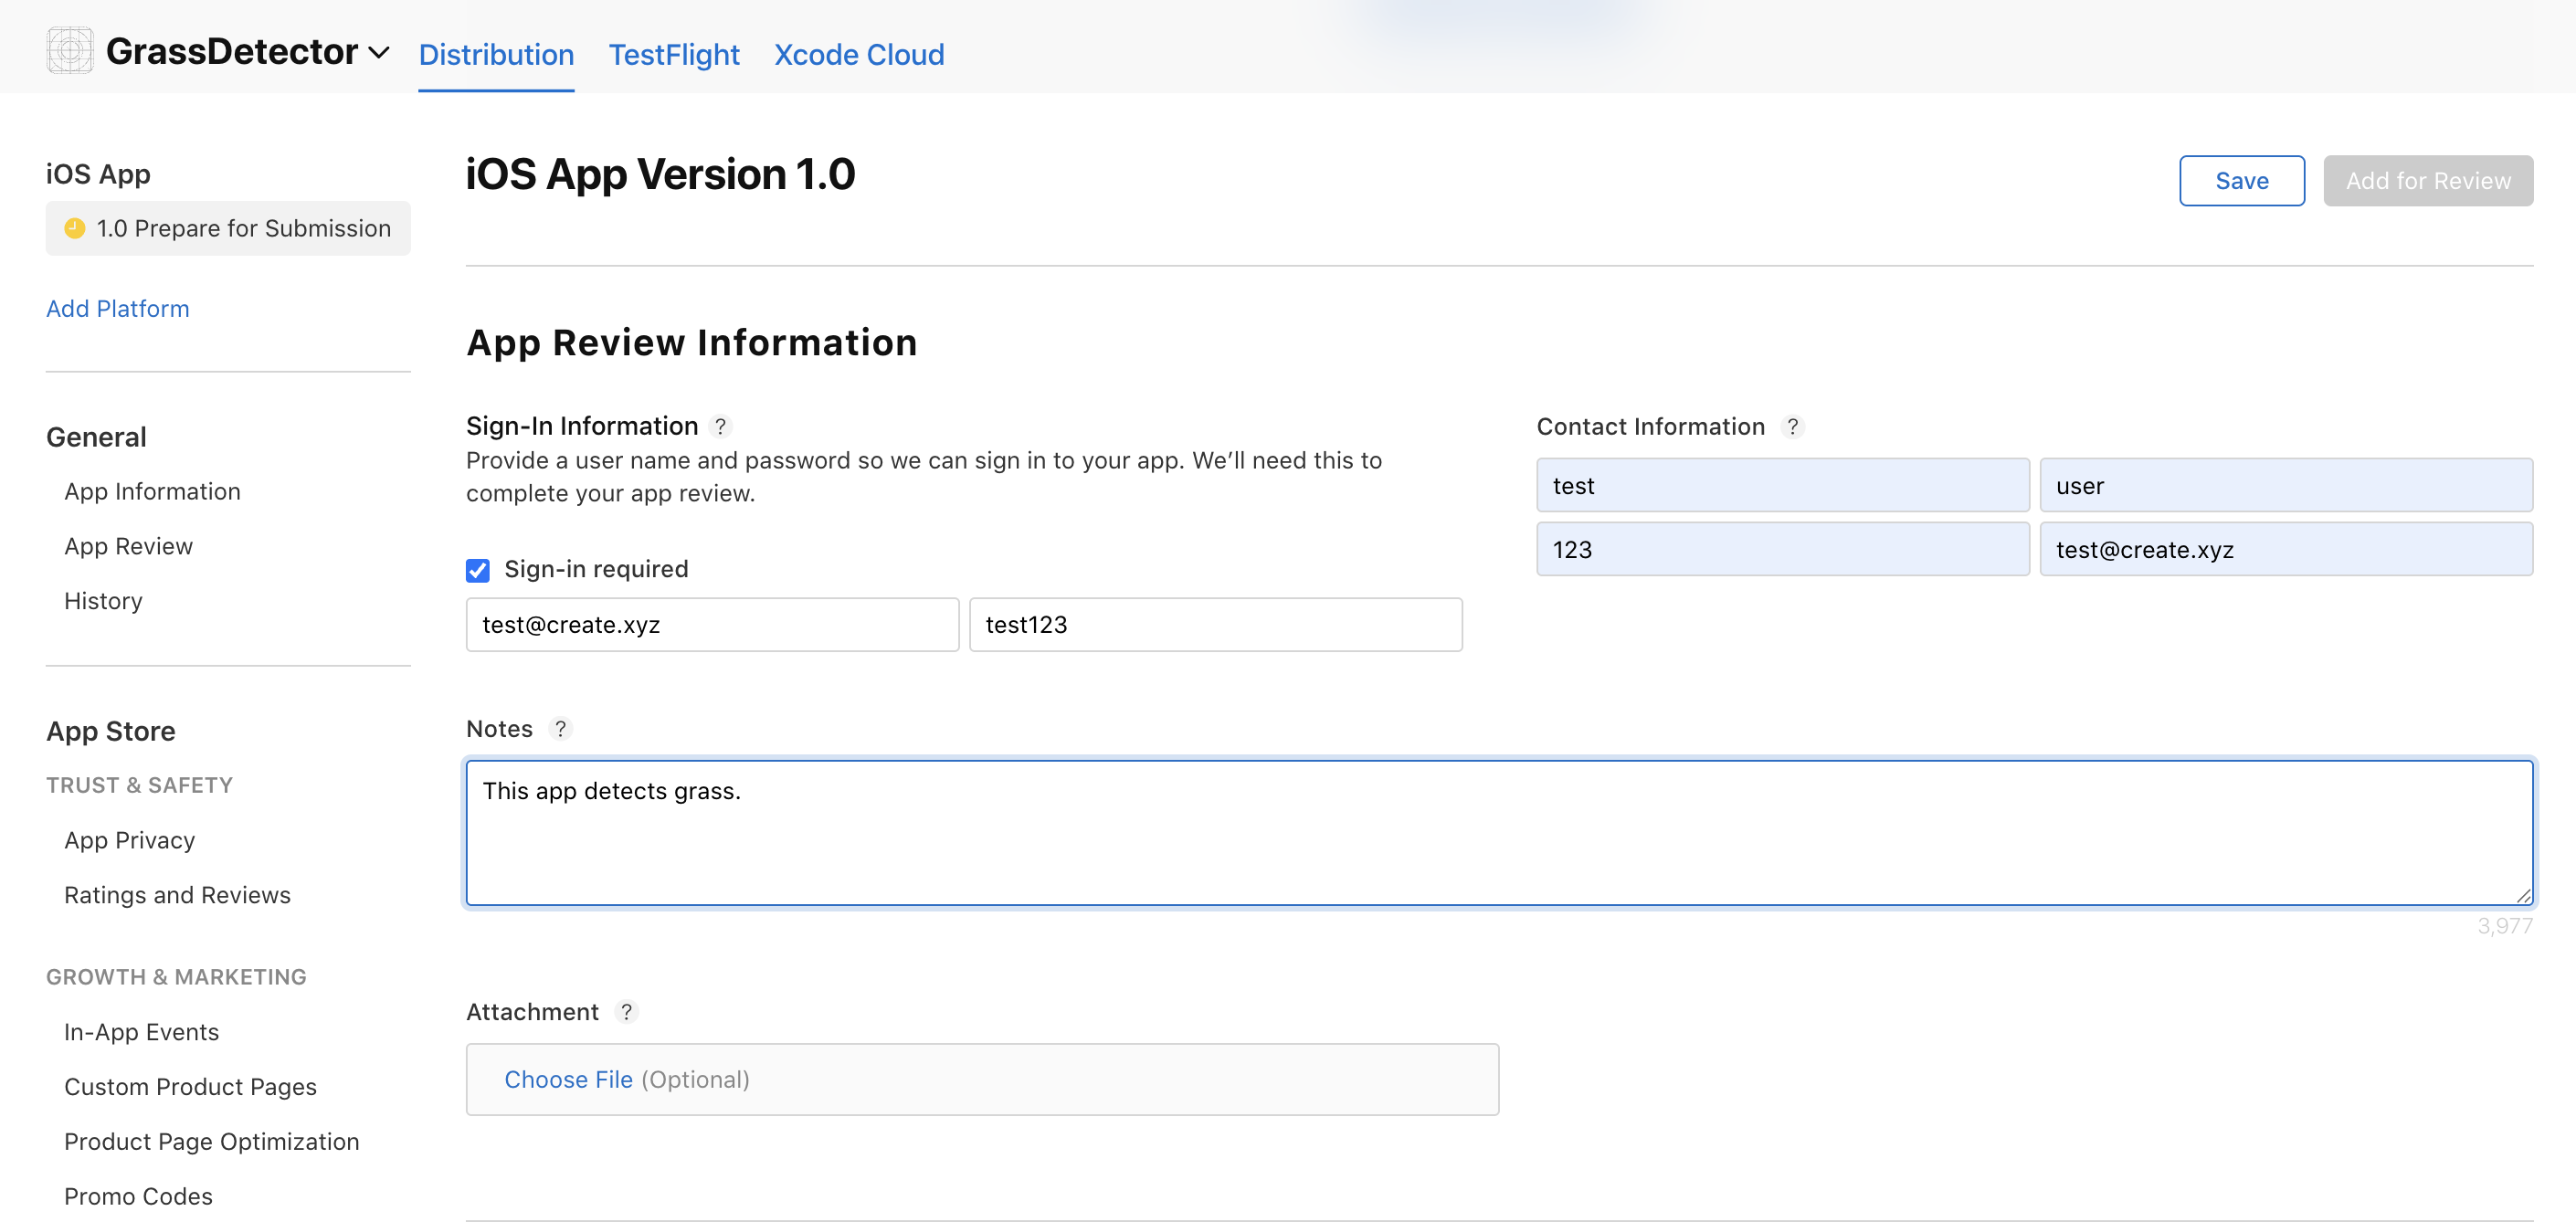Click the yellow Prepare for Submission status icon

[x=74, y=228]
